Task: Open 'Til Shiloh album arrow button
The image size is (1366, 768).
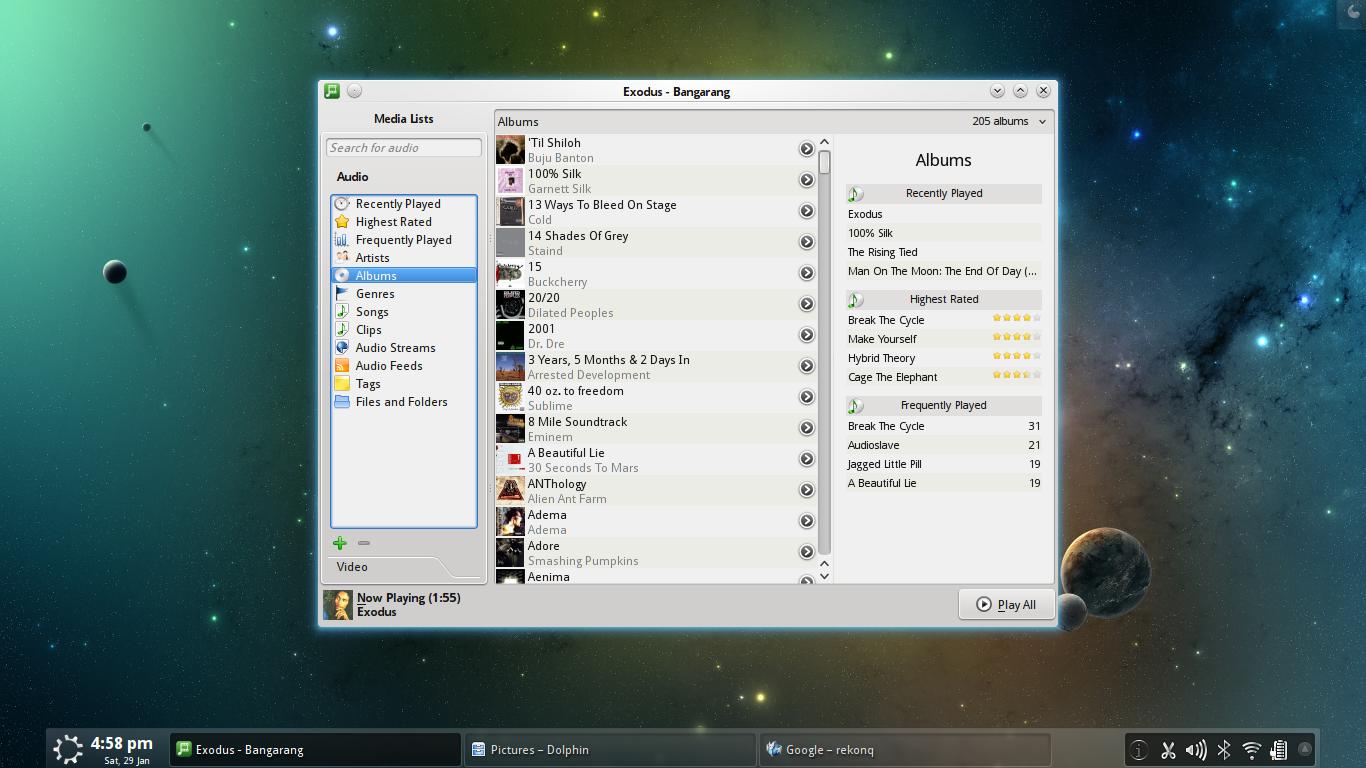Action: pyautogui.click(x=806, y=149)
